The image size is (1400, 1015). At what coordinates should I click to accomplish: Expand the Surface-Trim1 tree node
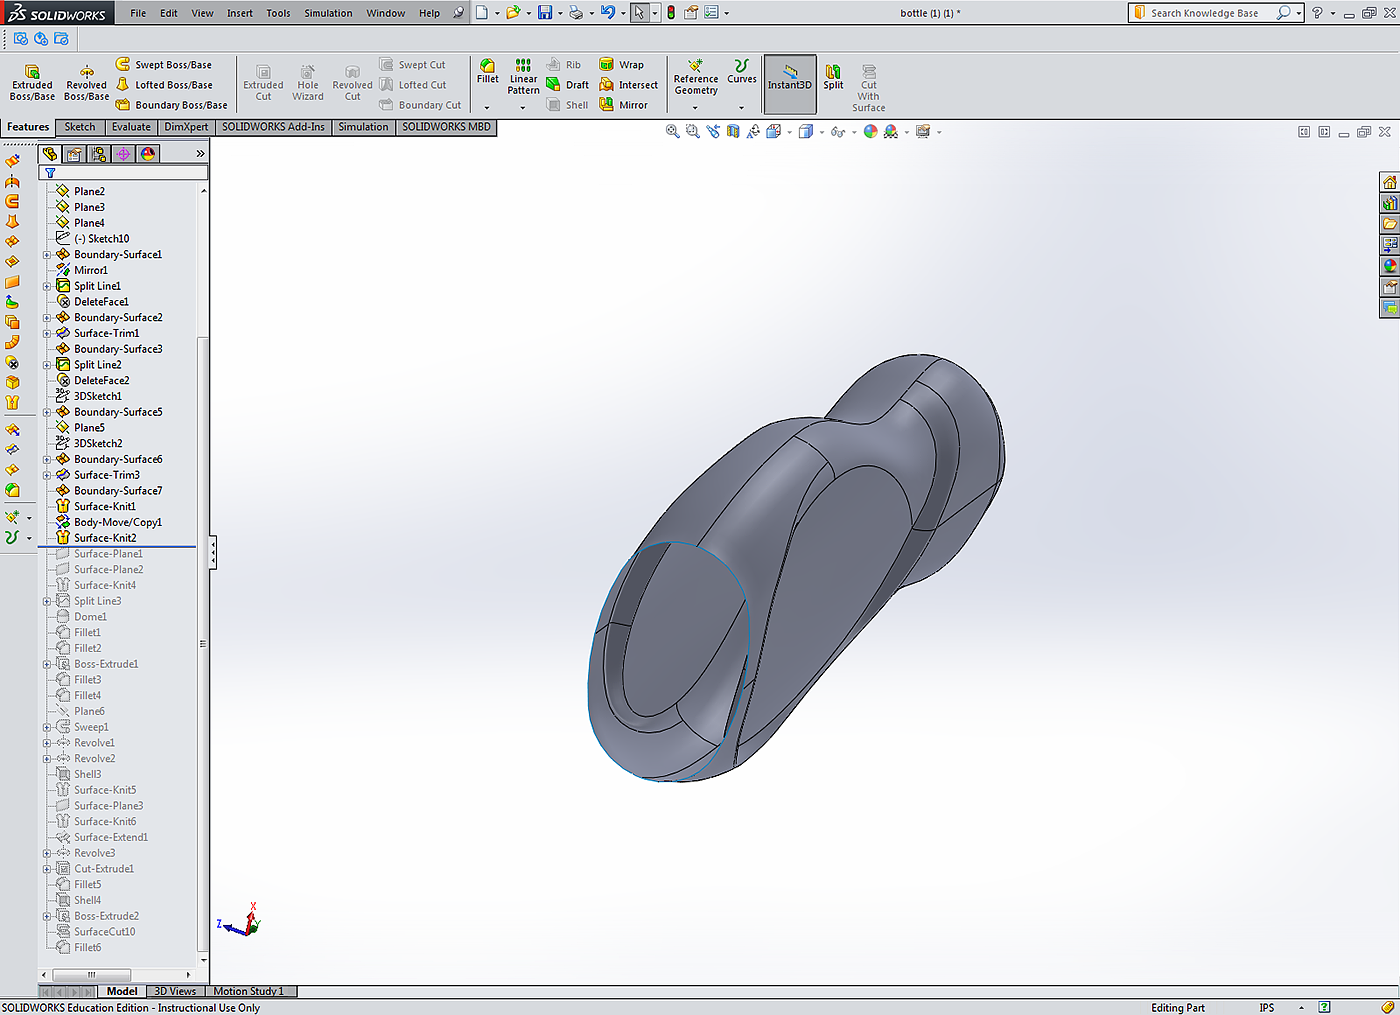(47, 334)
